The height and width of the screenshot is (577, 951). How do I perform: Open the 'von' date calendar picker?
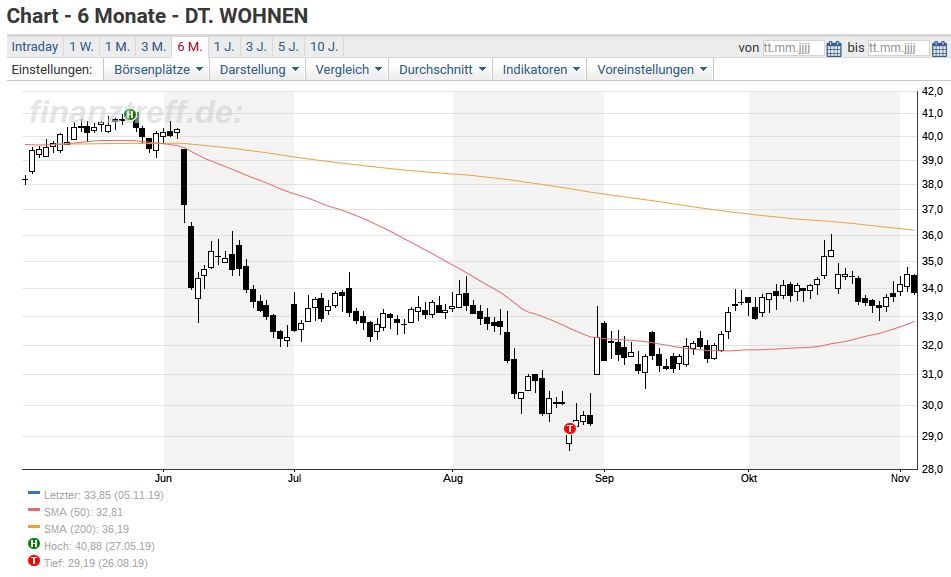pyautogui.click(x=834, y=48)
